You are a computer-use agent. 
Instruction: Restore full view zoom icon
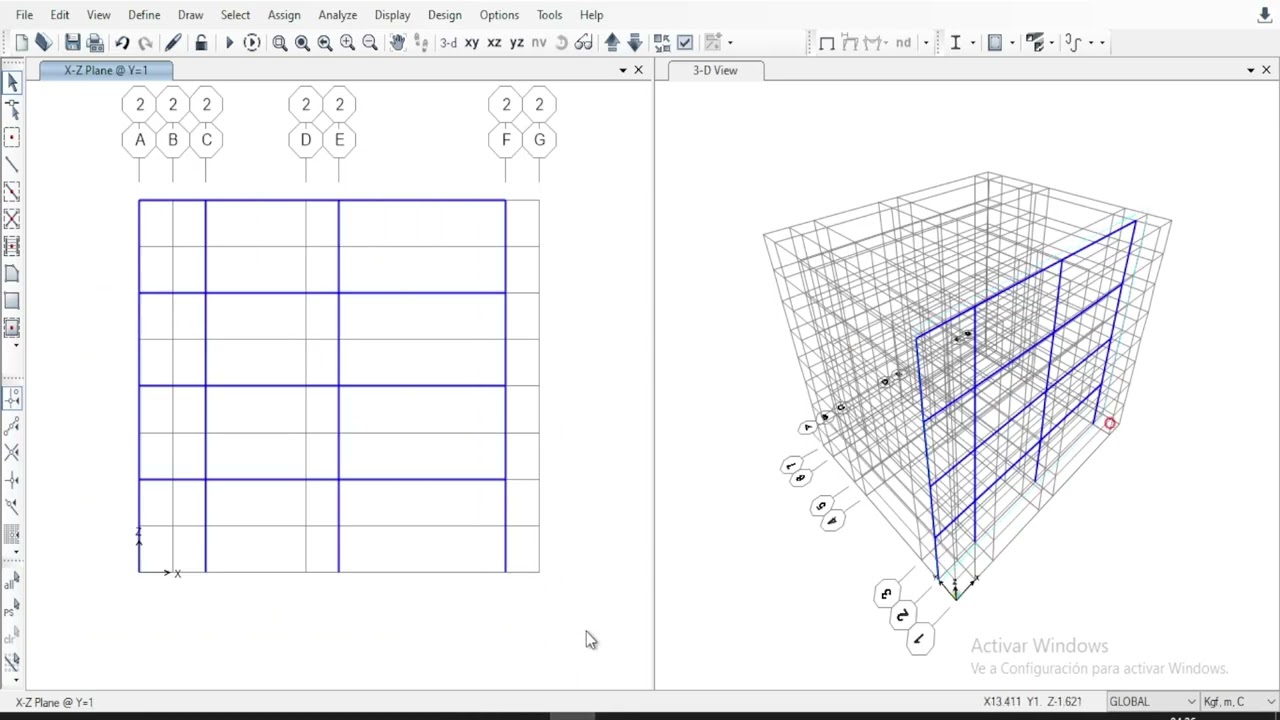click(x=302, y=42)
